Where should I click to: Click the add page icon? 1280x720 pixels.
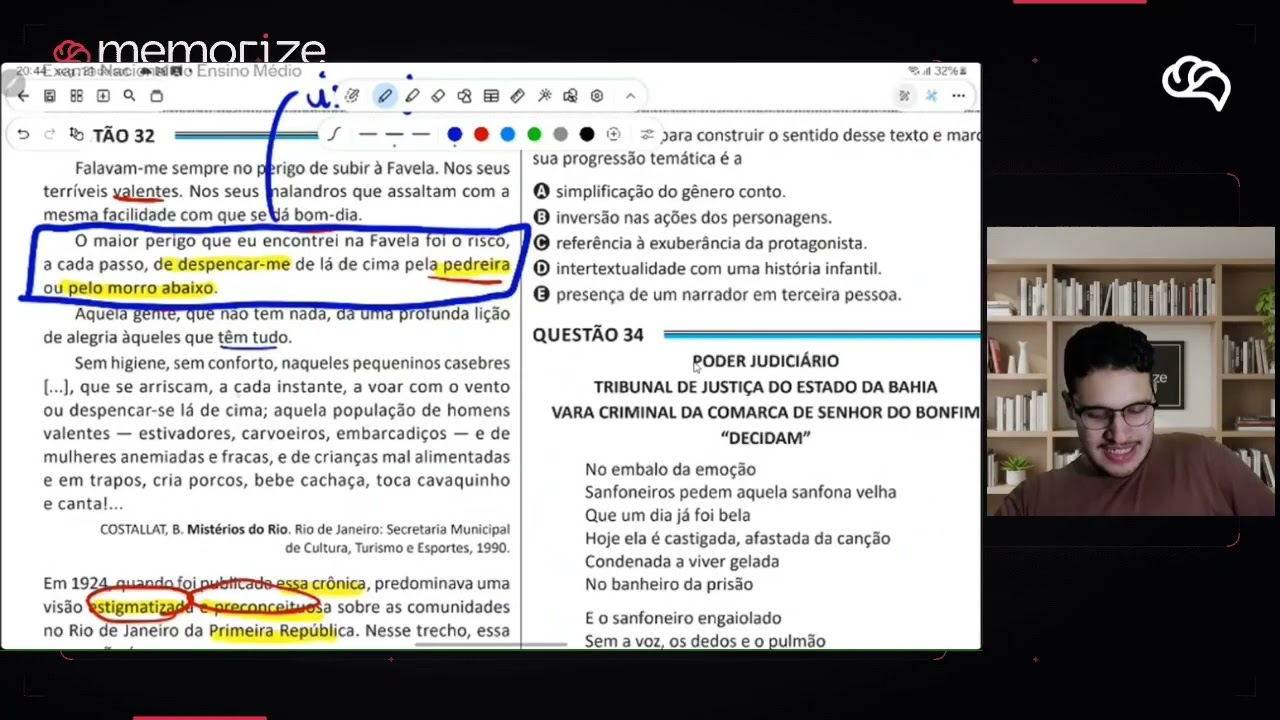(103, 96)
